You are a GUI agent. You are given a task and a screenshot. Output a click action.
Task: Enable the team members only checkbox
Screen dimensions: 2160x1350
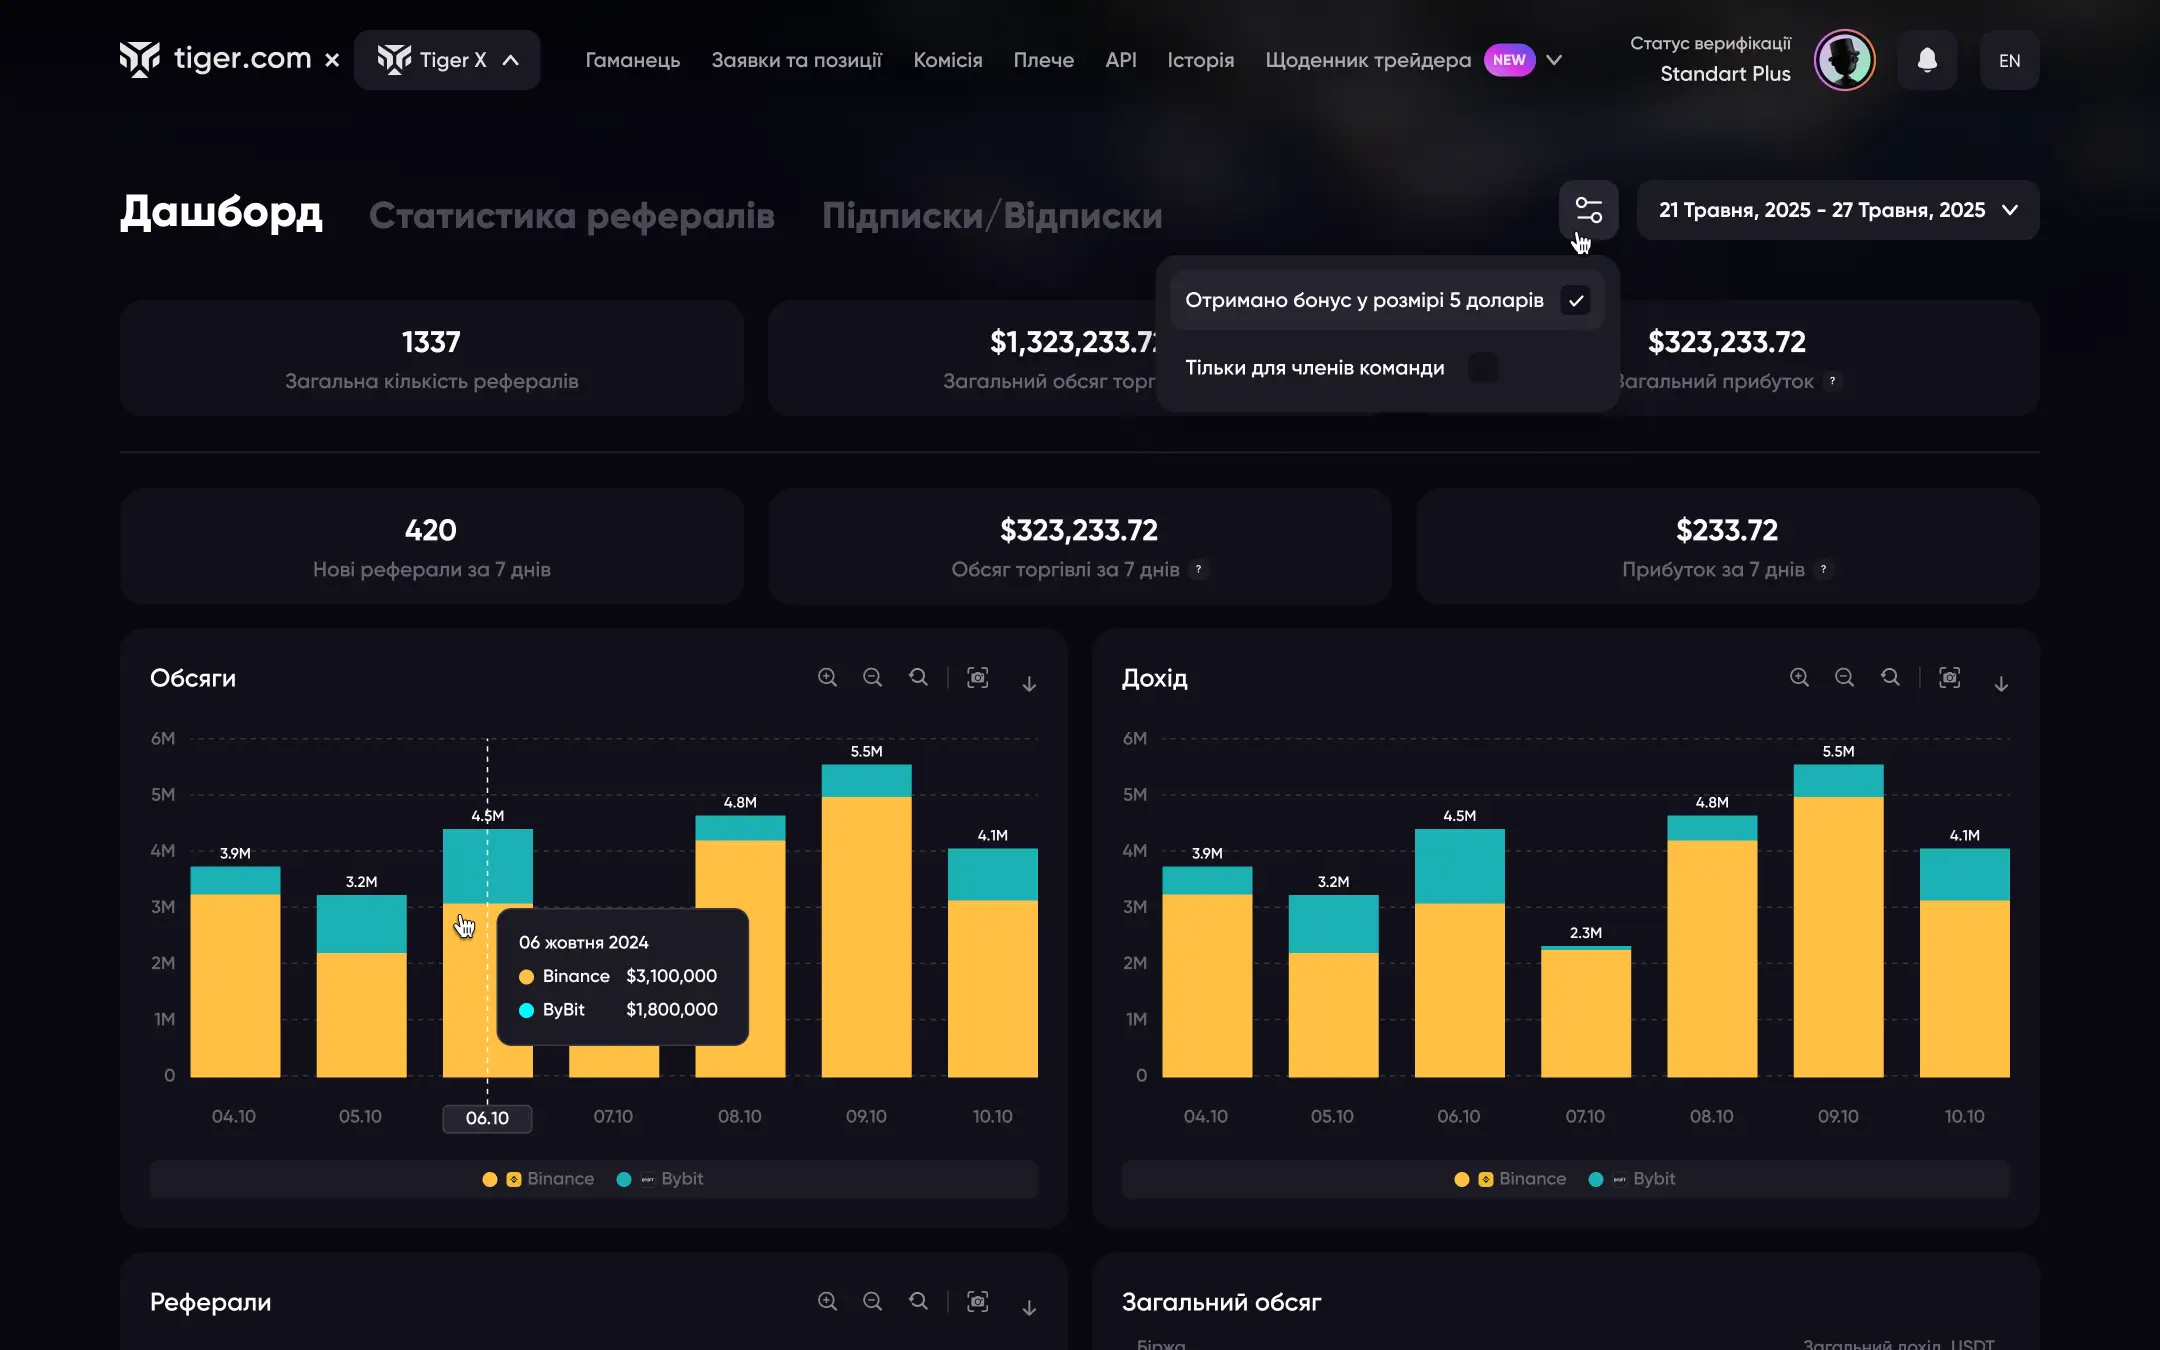1483,368
